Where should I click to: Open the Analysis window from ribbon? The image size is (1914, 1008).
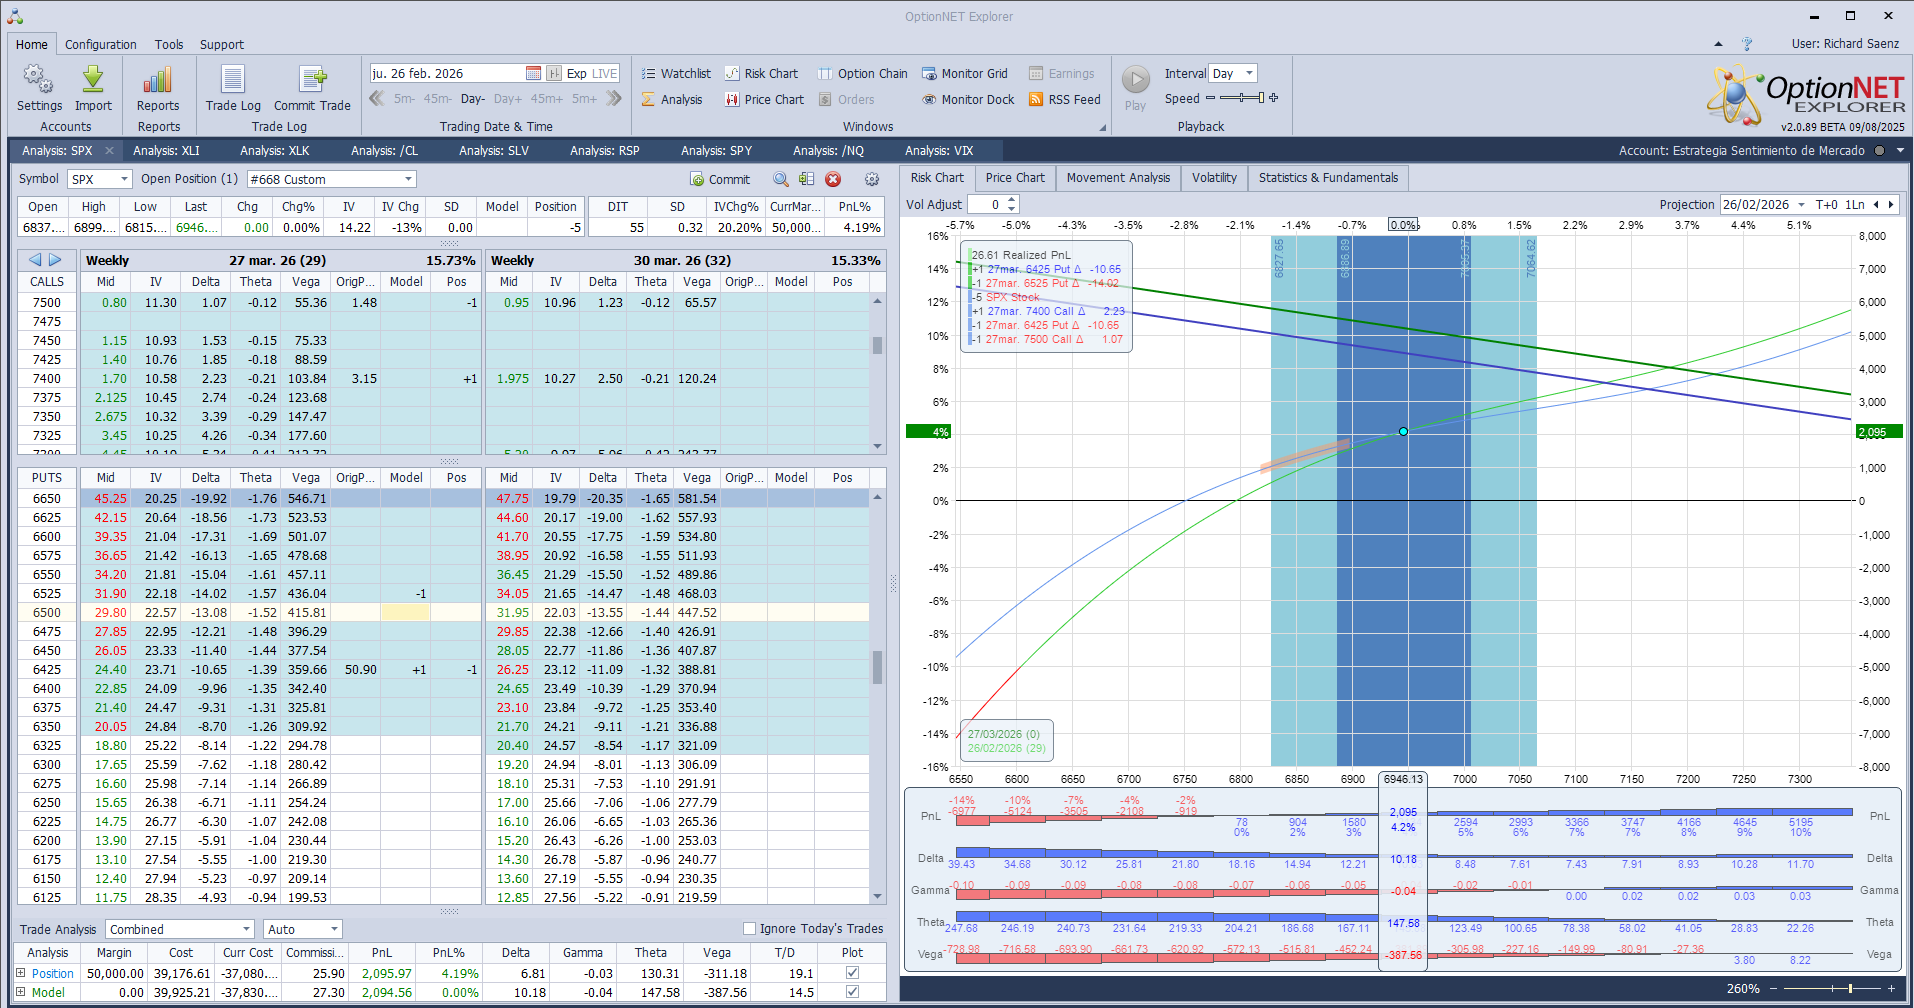coord(672,99)
